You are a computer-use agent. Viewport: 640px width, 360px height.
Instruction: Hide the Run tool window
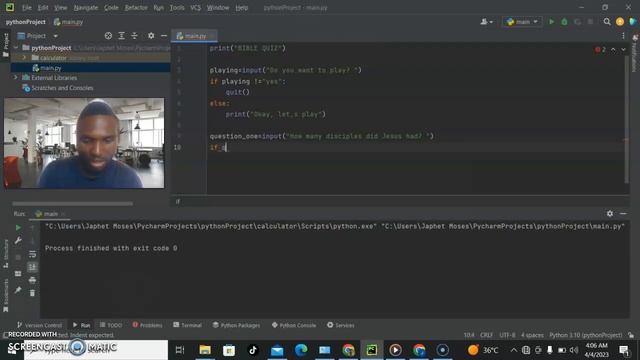pos(623,213)
